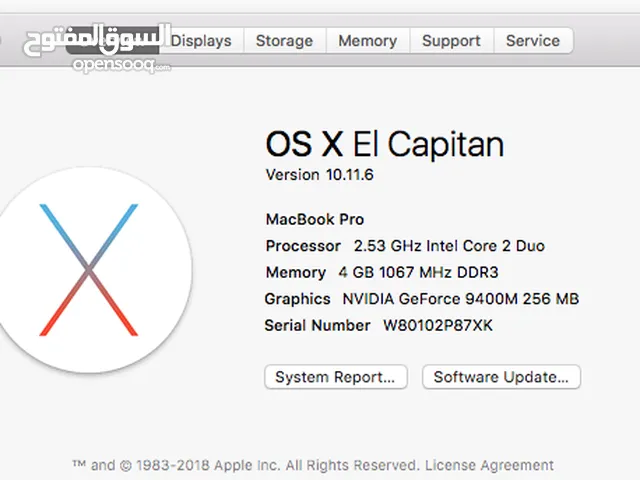
Task: Click the OS X El Capitan X logo
Action: 89,270
